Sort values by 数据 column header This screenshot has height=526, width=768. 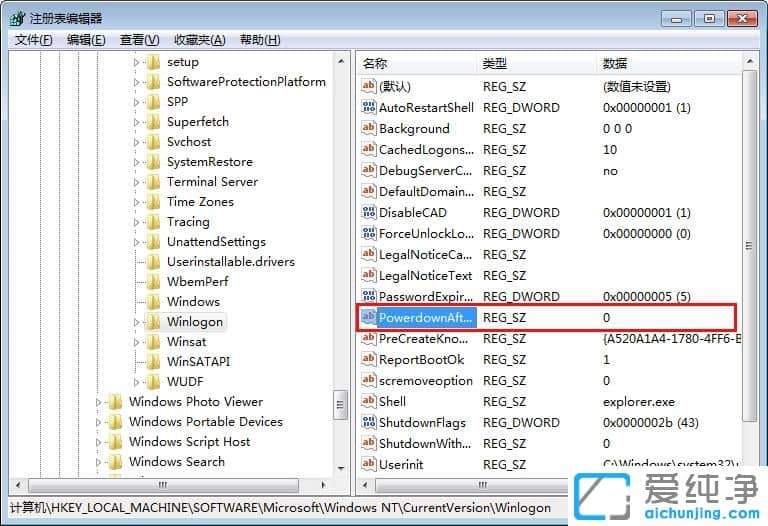669,63
